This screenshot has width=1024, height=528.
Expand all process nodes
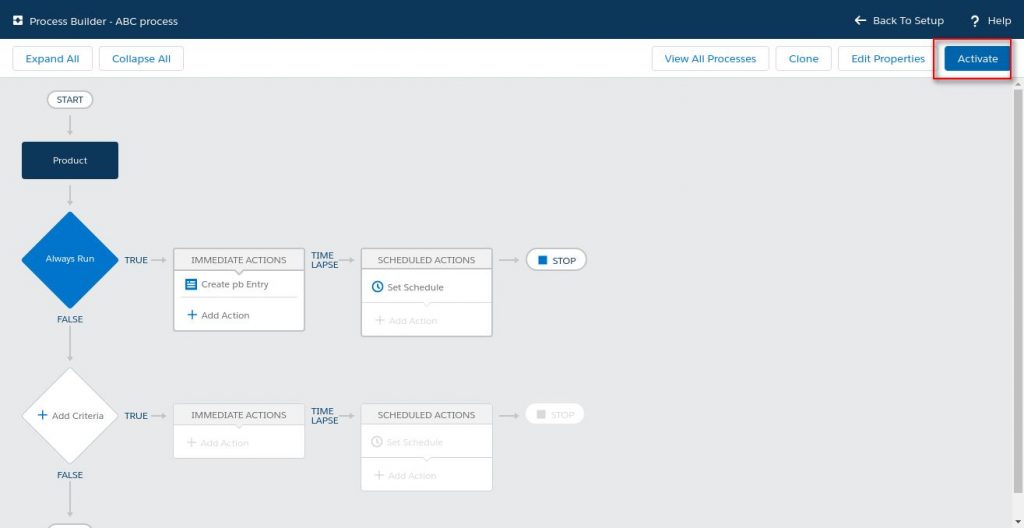[52, 59]
